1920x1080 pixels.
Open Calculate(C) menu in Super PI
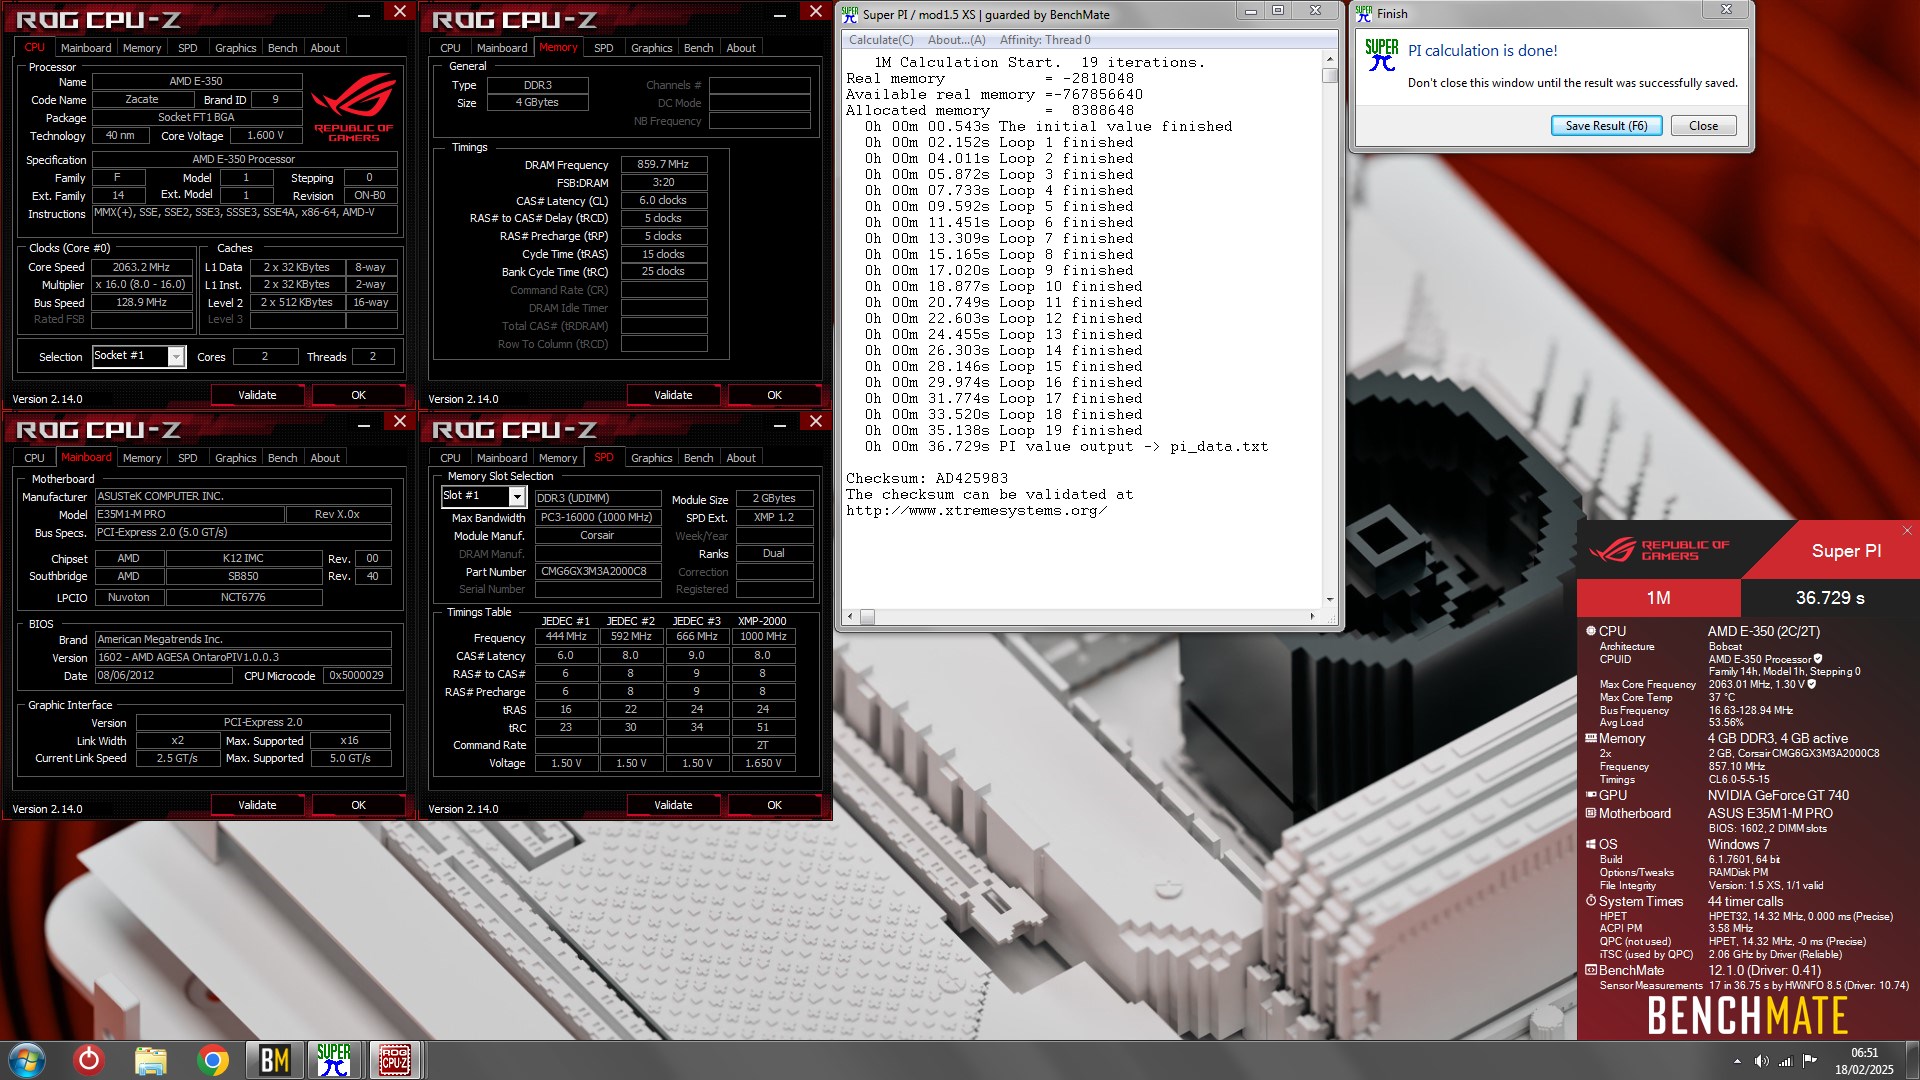coord(881,40)
